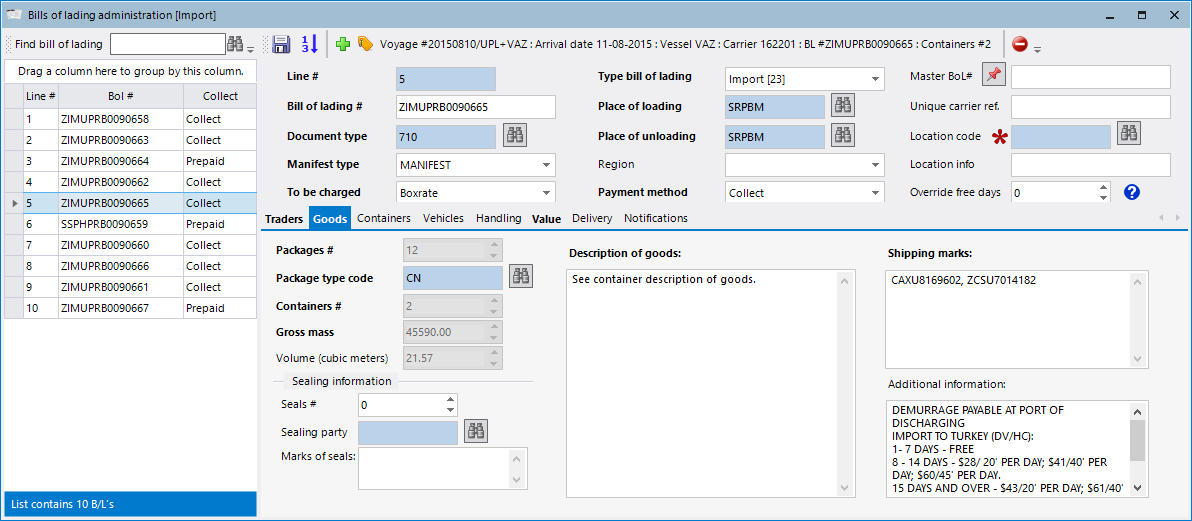This screenshot has width=1192, height=521.
Task: Click the sort line numbers icon
Action: [309, 44]
